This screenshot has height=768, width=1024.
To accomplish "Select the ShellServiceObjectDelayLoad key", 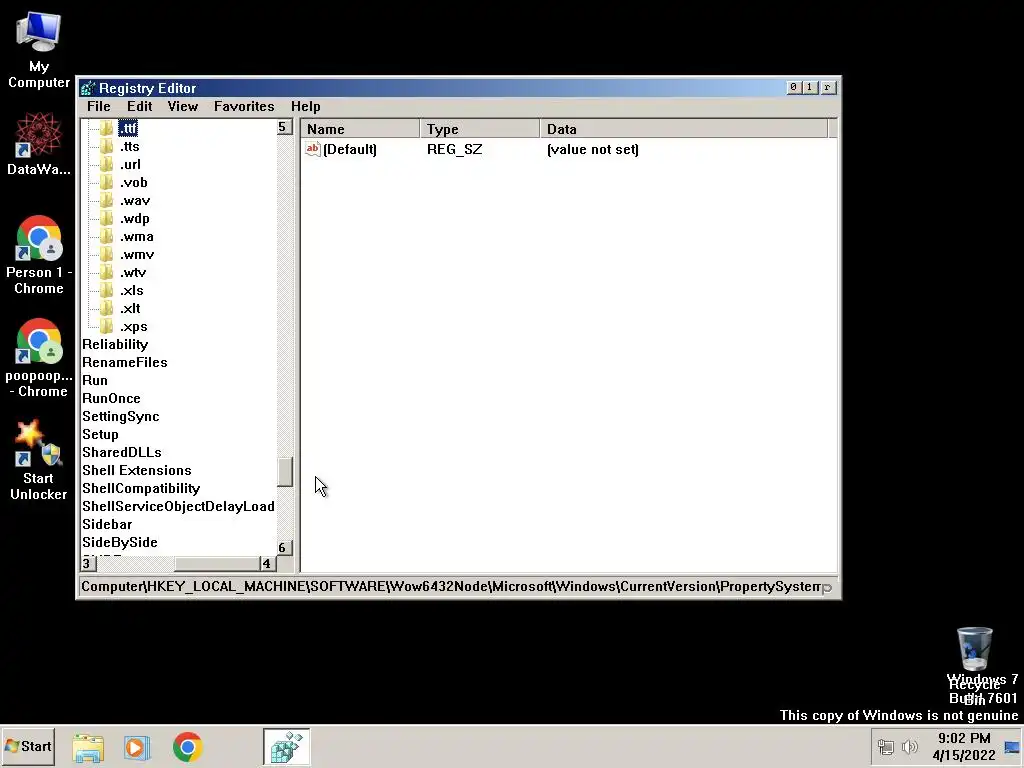I will (178, 506).
